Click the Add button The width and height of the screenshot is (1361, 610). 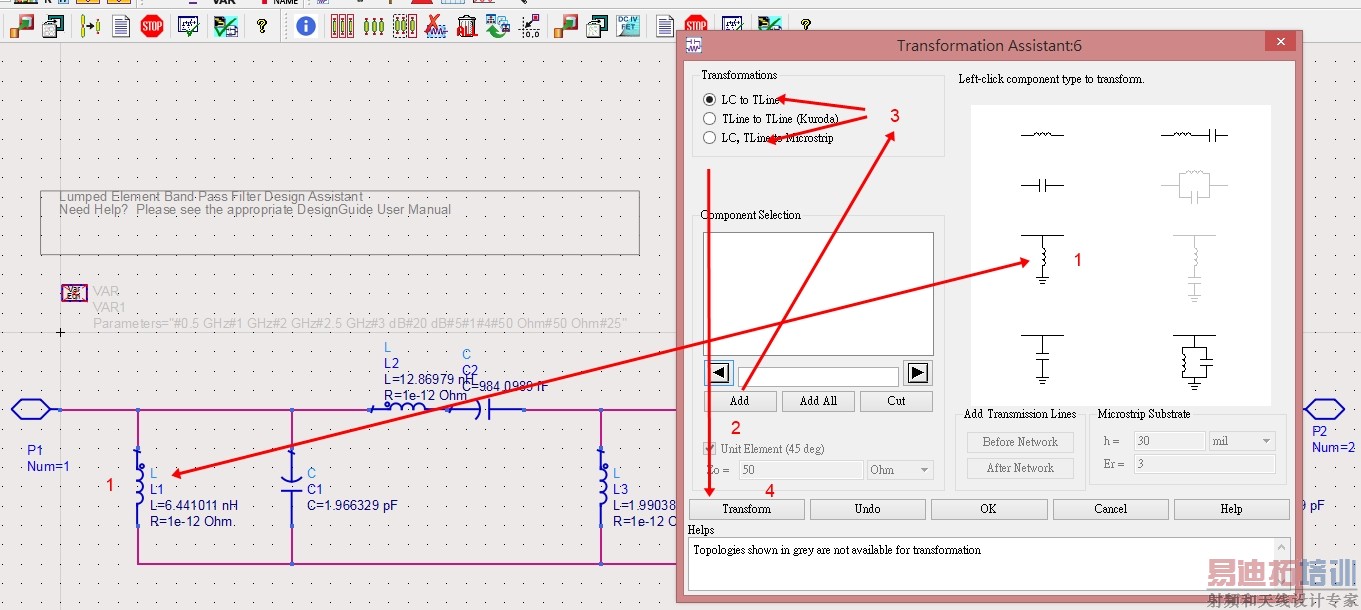click(x=739, y=401)
